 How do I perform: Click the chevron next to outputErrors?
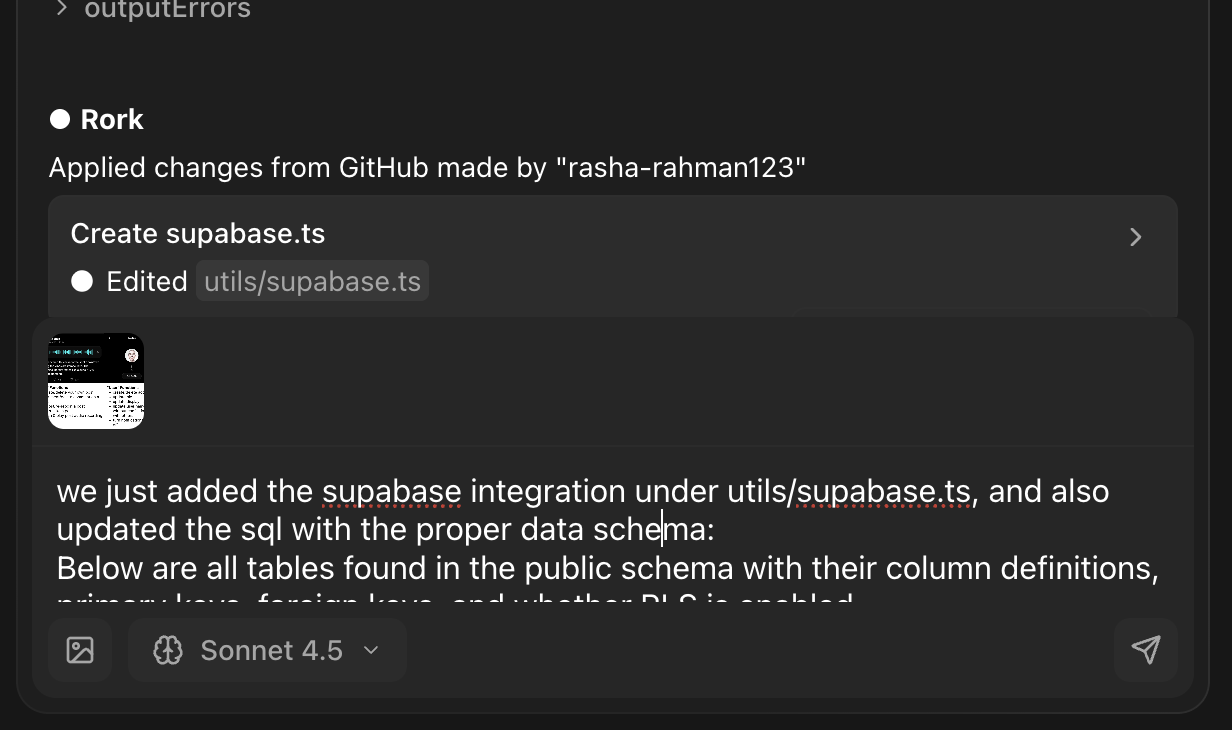(61, 8)
